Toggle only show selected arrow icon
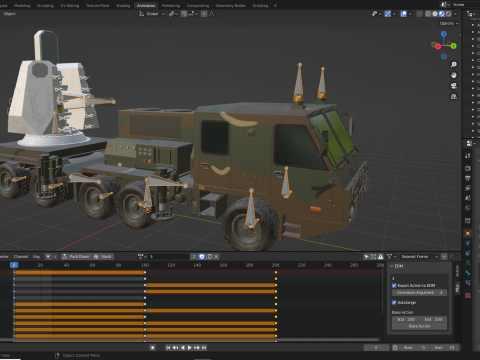The image size is (480, 360). pos(366,256)
